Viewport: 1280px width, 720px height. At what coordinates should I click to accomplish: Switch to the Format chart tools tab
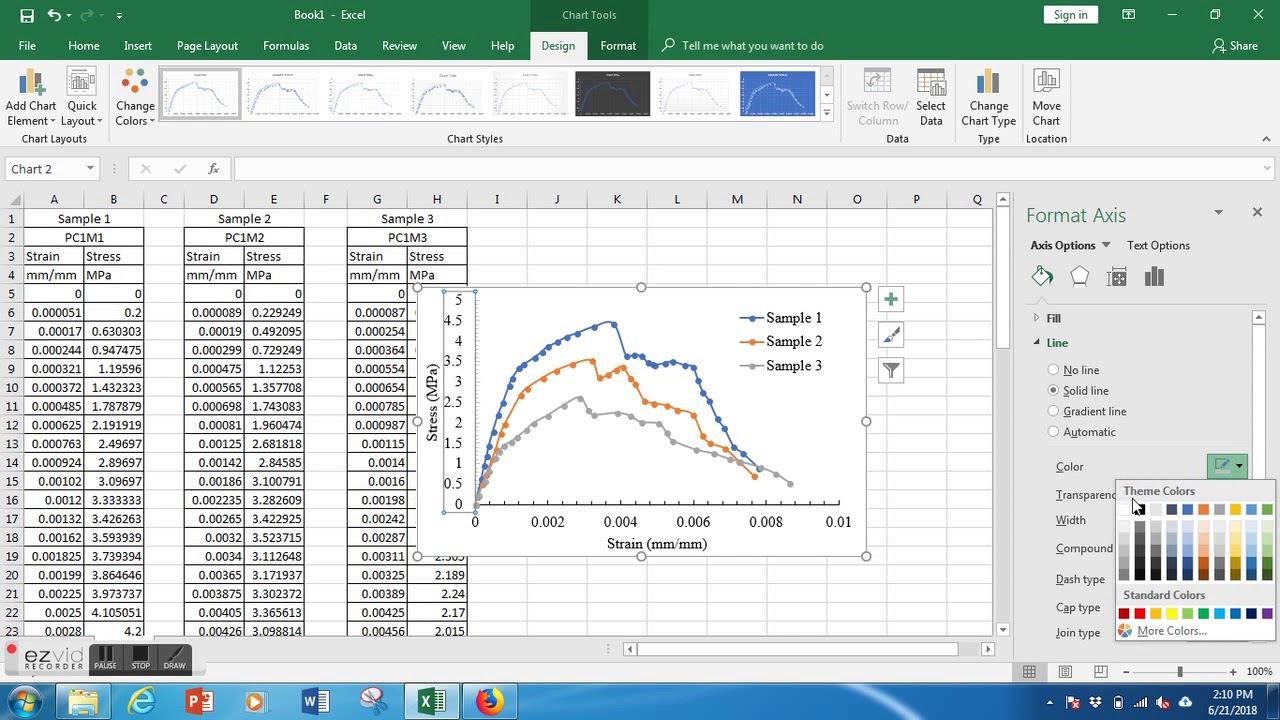pyautogui.click(x=618, y=46)
